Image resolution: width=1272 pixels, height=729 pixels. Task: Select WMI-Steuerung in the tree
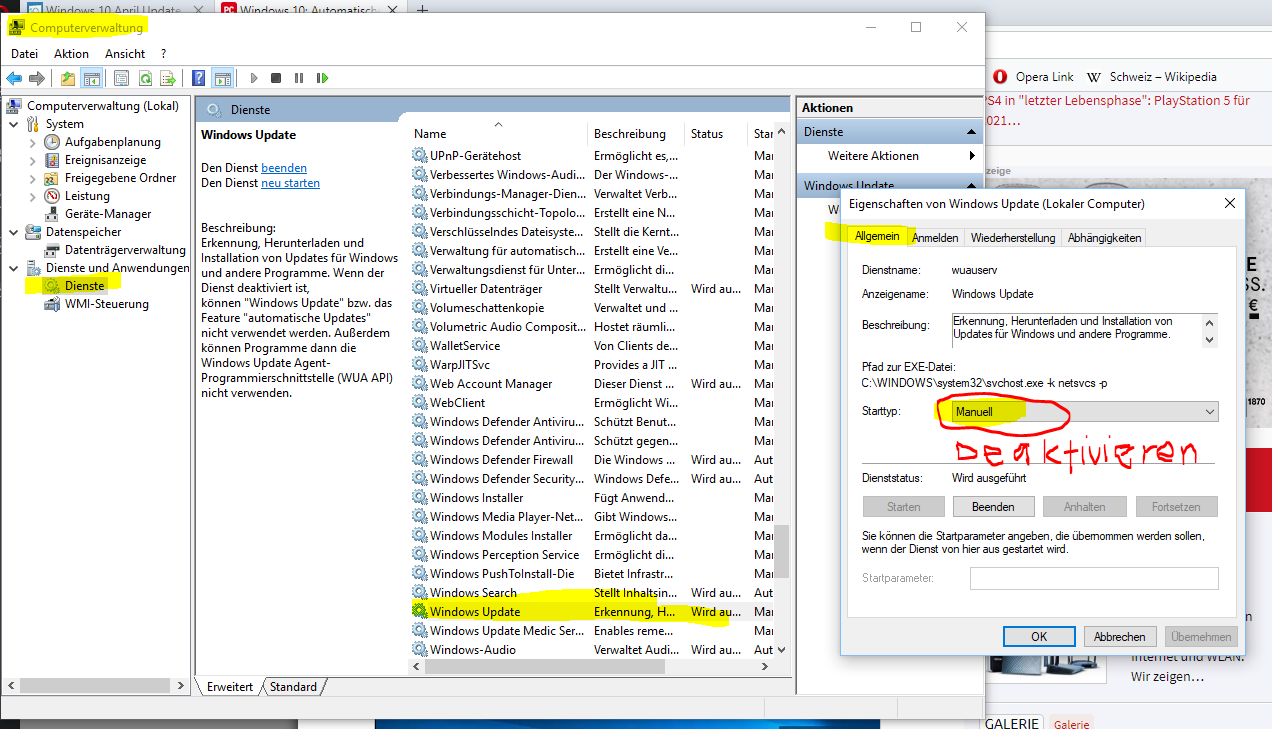click(106, 304)
